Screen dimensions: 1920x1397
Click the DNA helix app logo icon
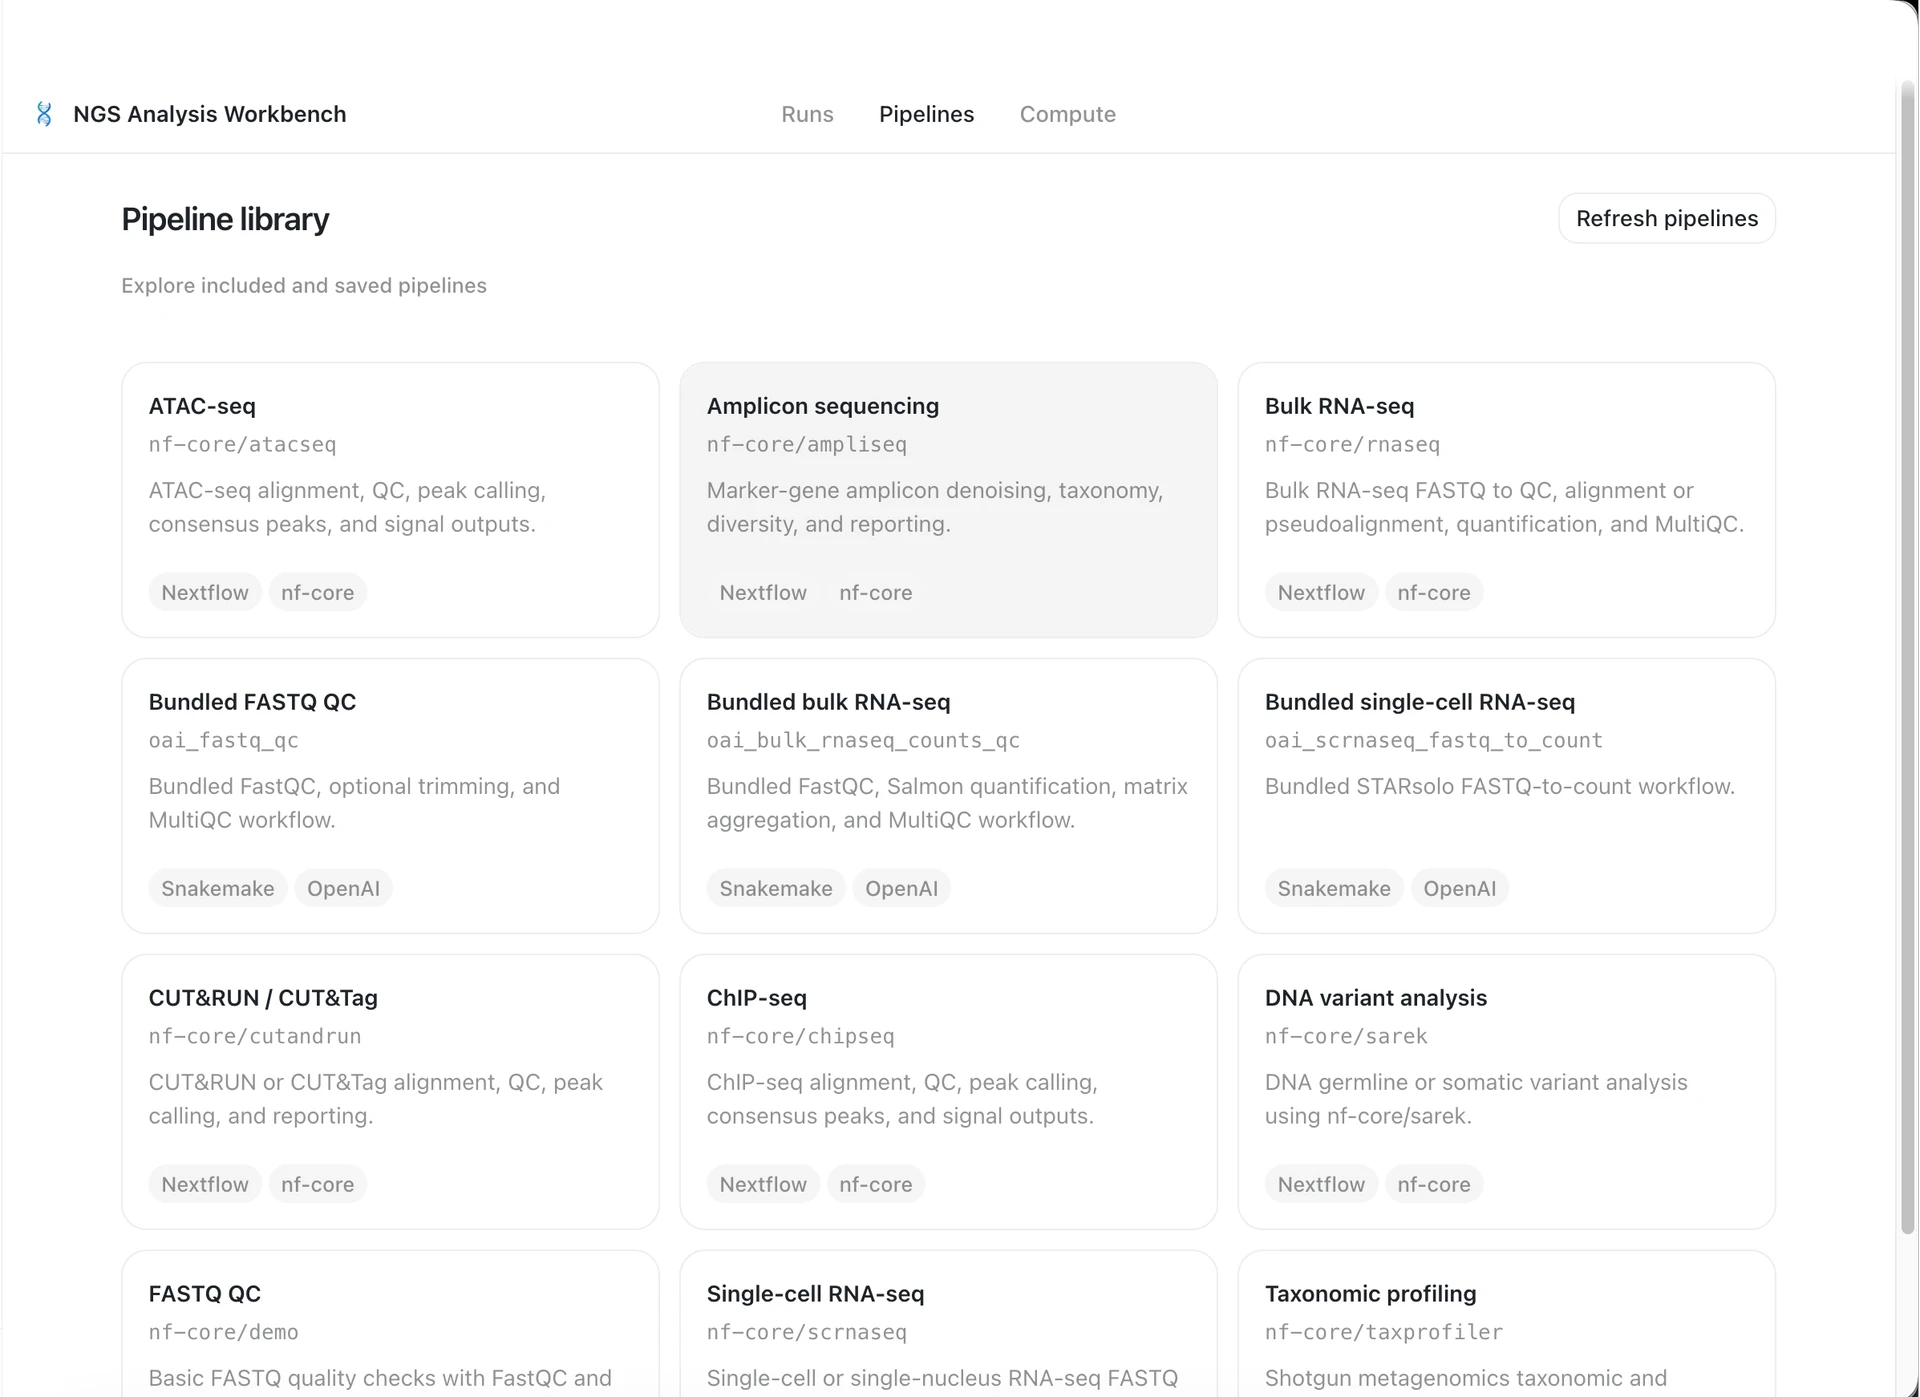tap(44, 114)
